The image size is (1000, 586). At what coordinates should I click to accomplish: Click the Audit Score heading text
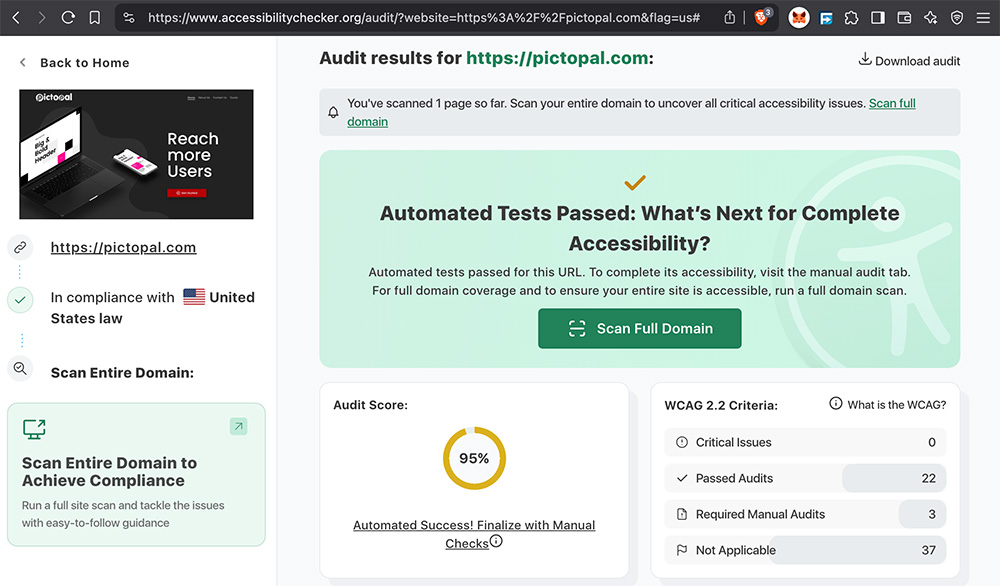click(x=371, y=405)
